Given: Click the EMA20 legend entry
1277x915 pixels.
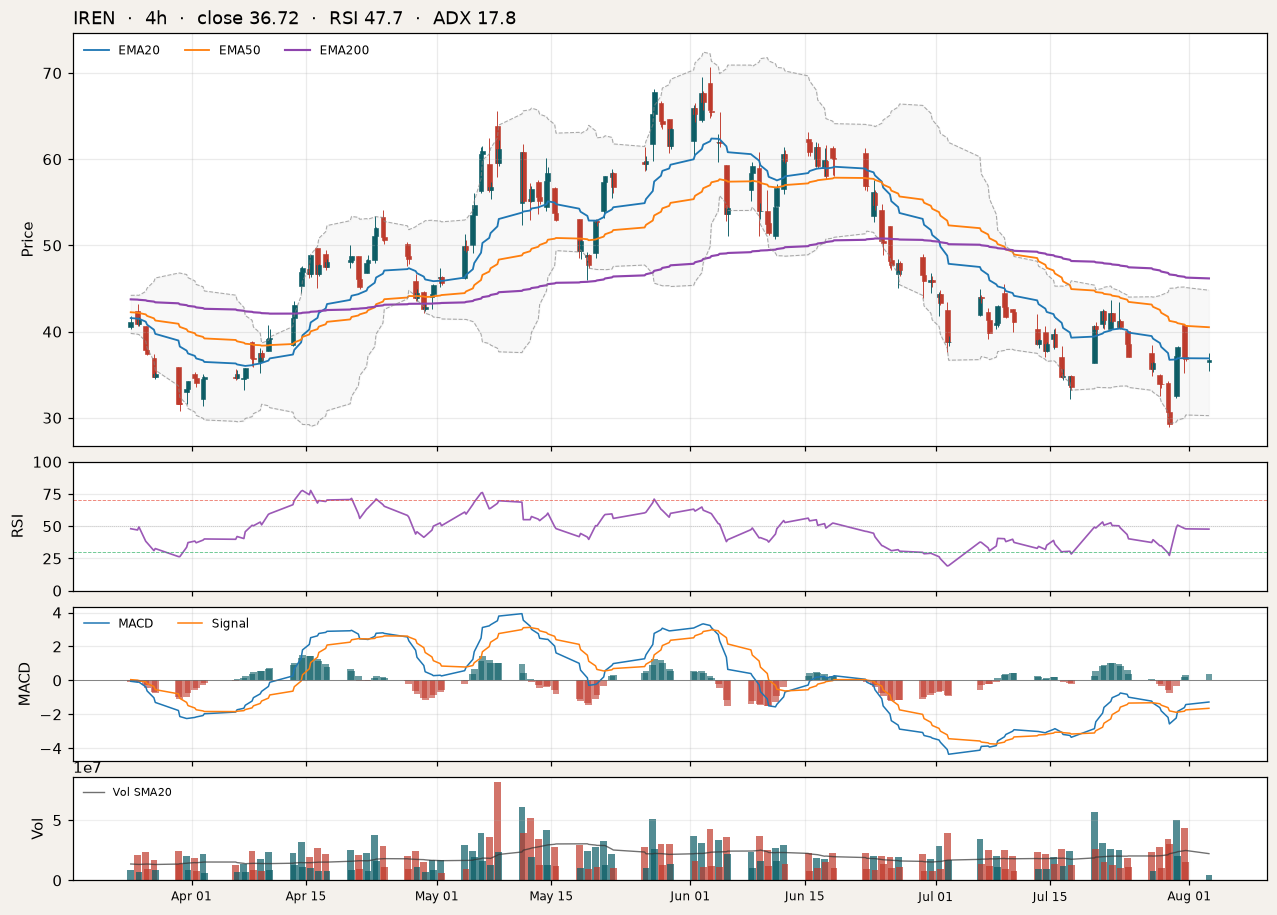Looking at the screenshot, I should pos(121,50).
